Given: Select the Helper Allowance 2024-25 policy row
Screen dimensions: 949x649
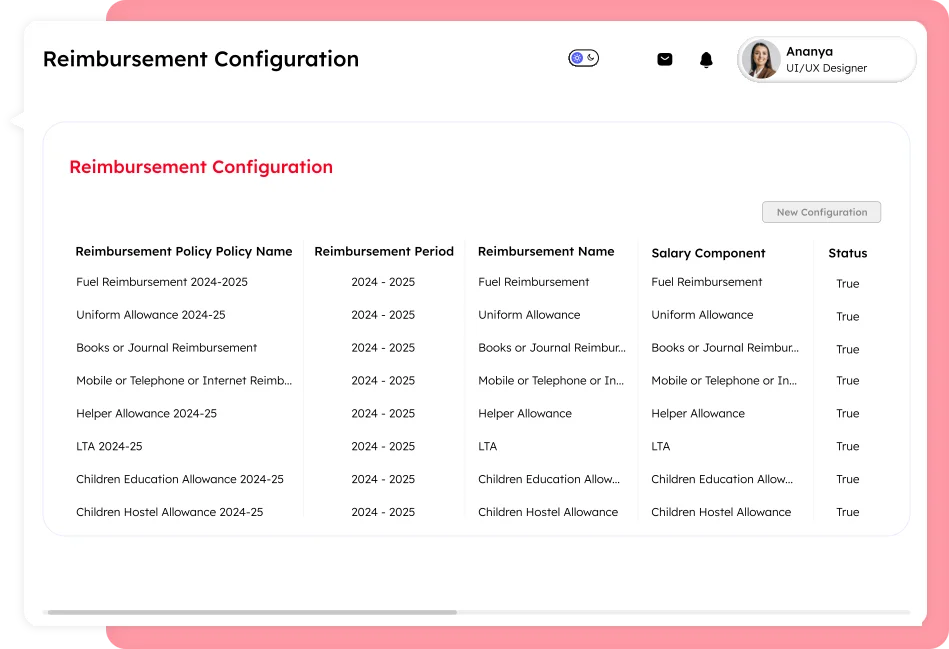Looking at the screenshot, I should tap(146, 414).
